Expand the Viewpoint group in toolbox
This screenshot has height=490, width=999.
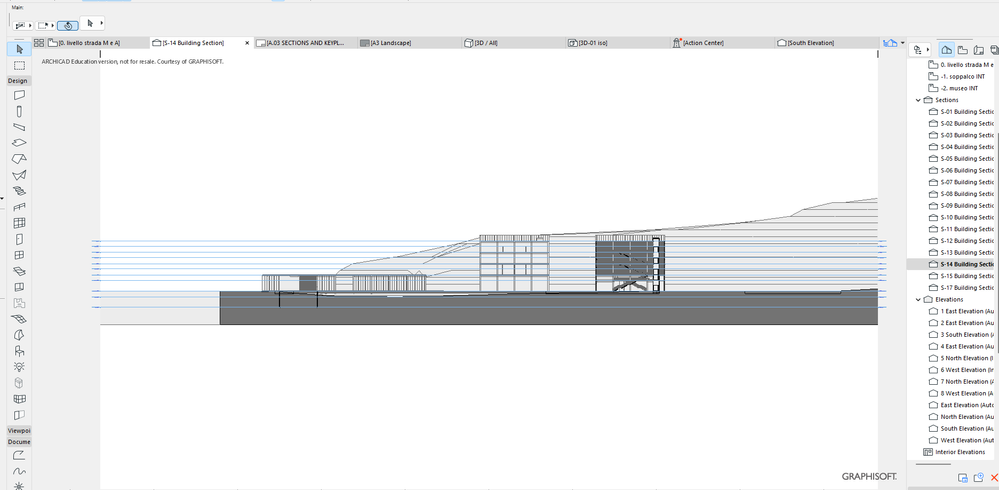point(19,431)
